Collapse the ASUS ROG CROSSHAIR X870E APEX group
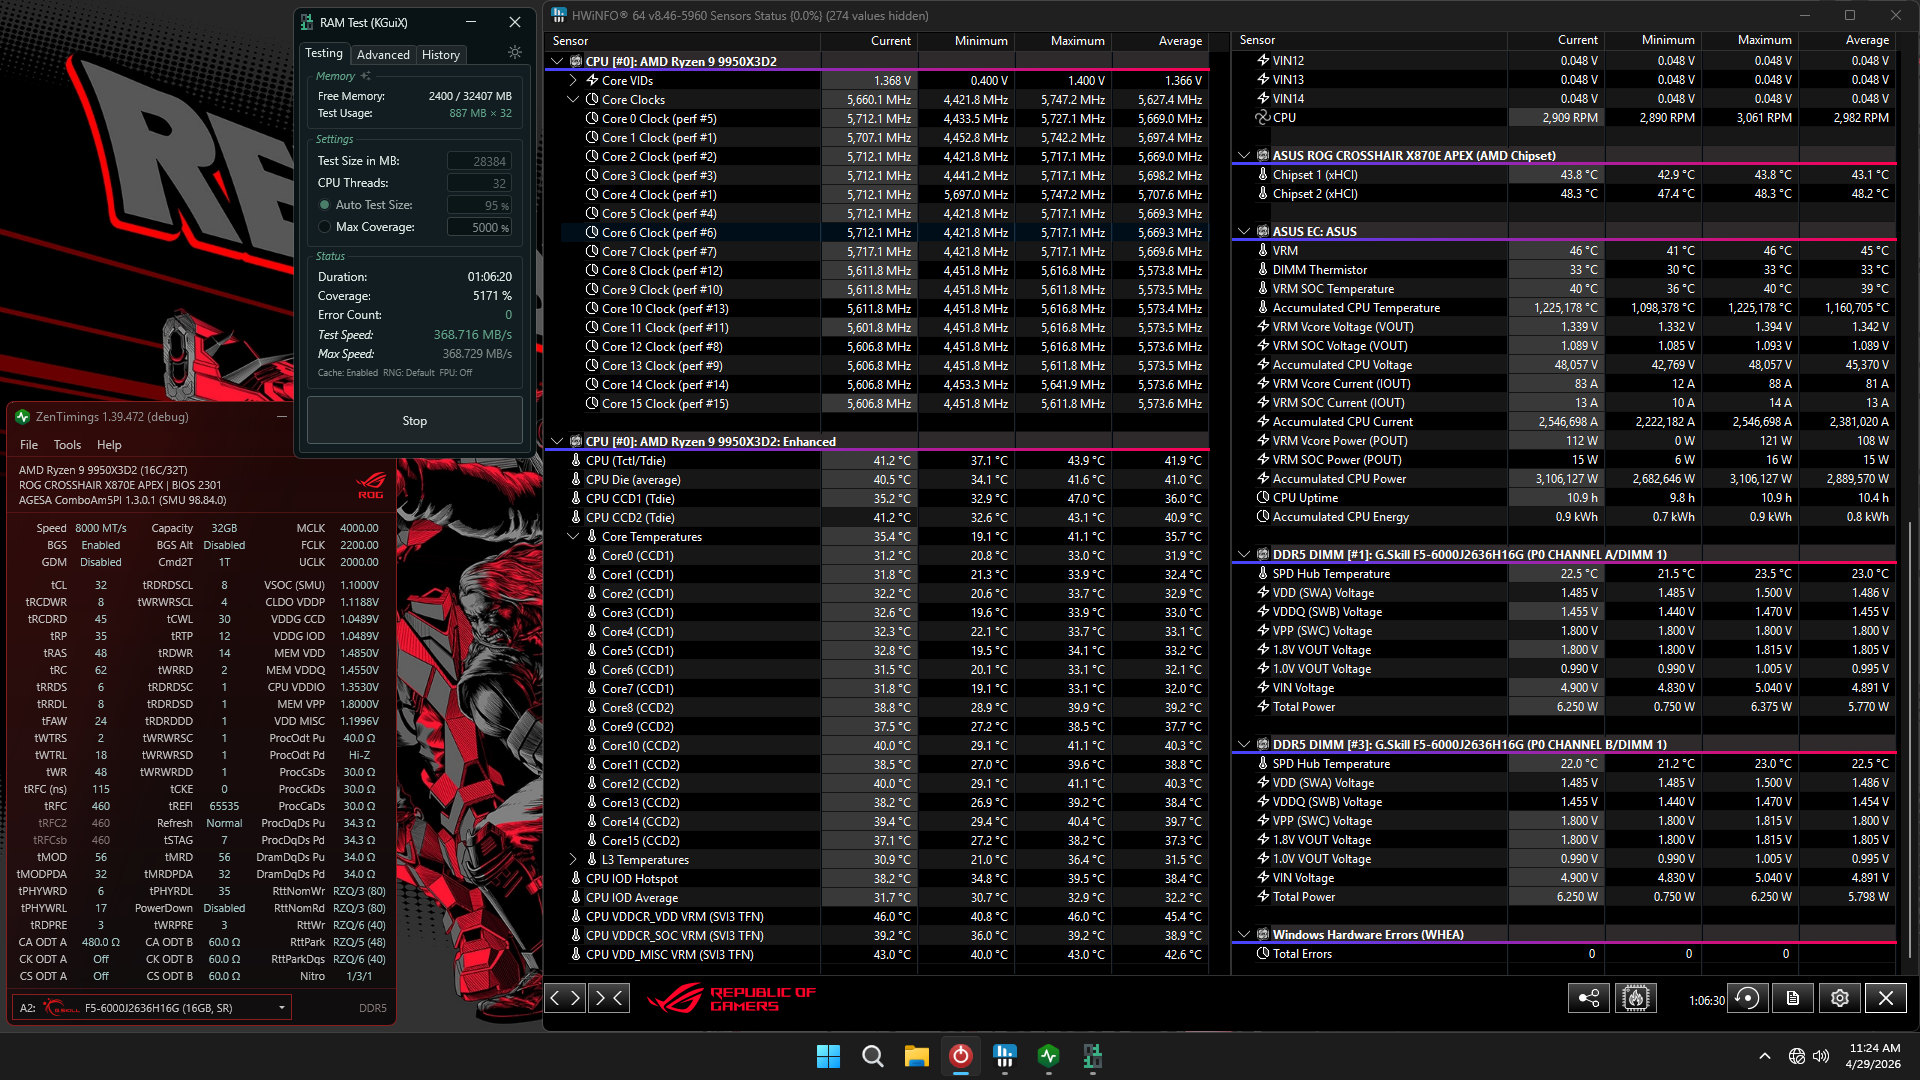The width and height of the screenshot is (1920, 1080). [x=1244, y=155]
